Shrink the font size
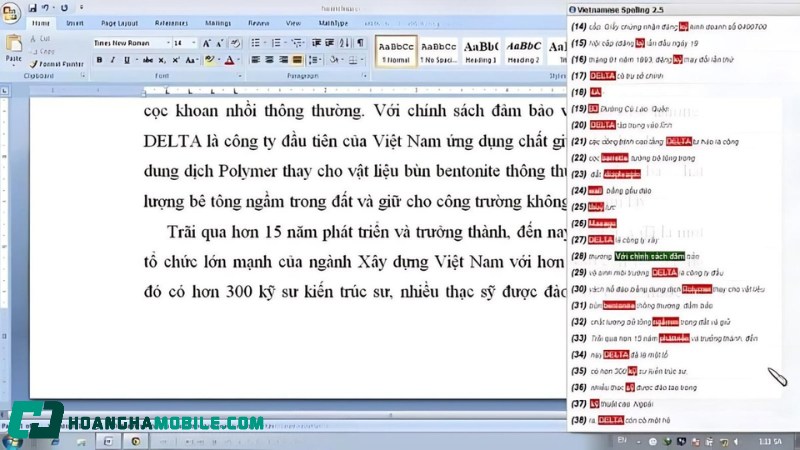Screen dimensions: 800x450 (x=220, y=43)
